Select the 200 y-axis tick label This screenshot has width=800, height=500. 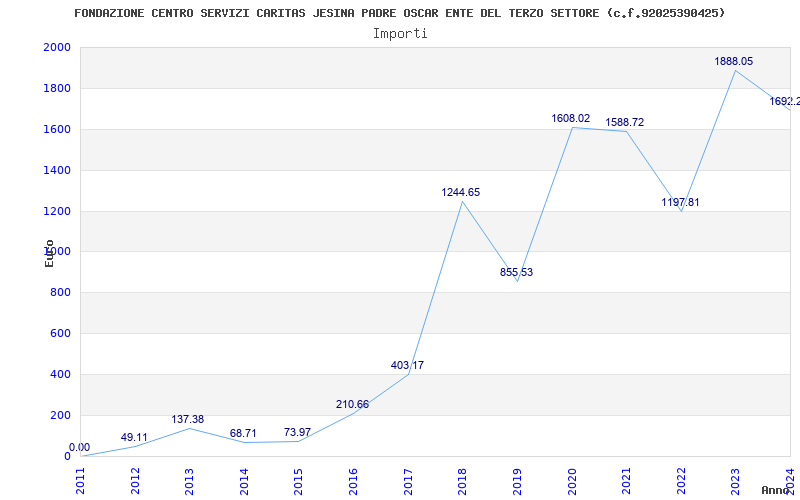click(x=60, y=415)
